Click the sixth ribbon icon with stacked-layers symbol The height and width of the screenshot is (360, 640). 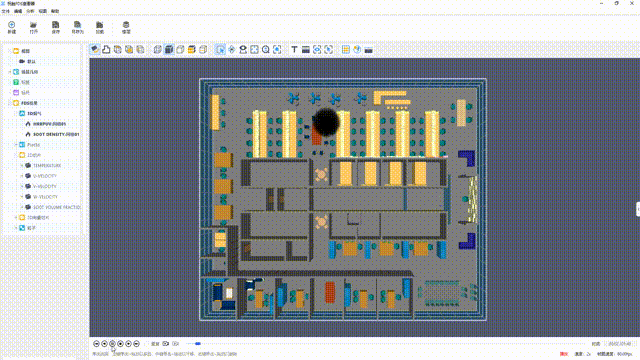pyautogui.click(x=126, y=25)
